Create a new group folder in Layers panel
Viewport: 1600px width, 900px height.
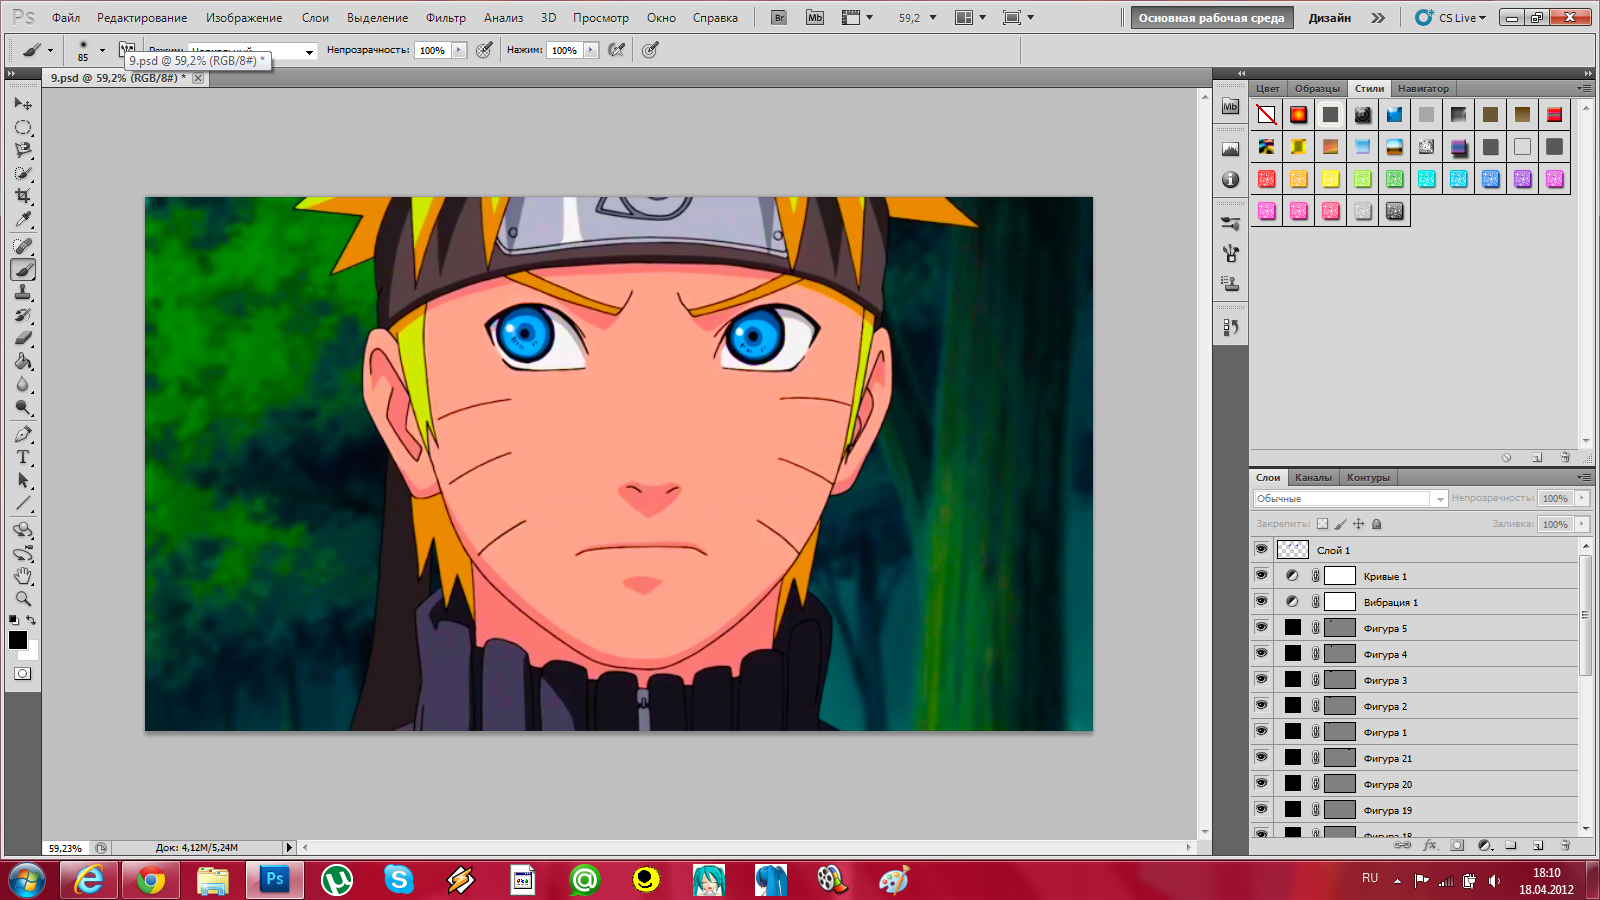coord(1511,845)
